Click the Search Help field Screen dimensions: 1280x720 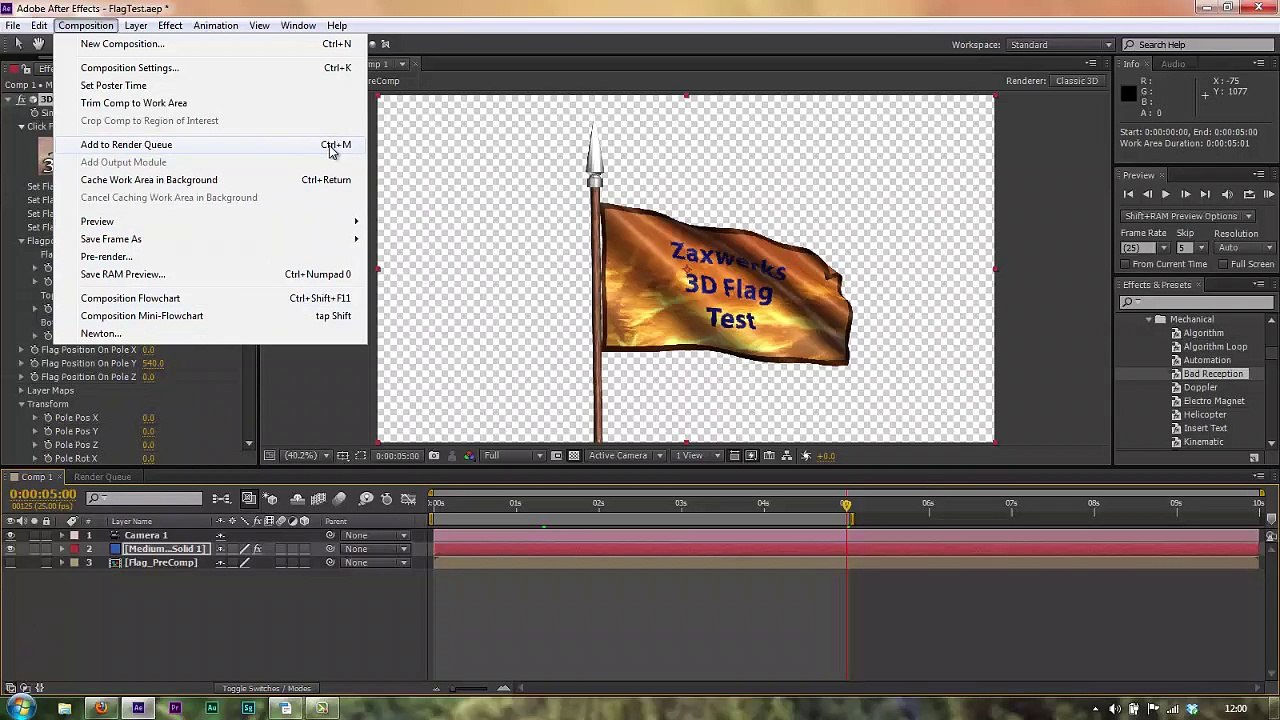click(1197, 45)
